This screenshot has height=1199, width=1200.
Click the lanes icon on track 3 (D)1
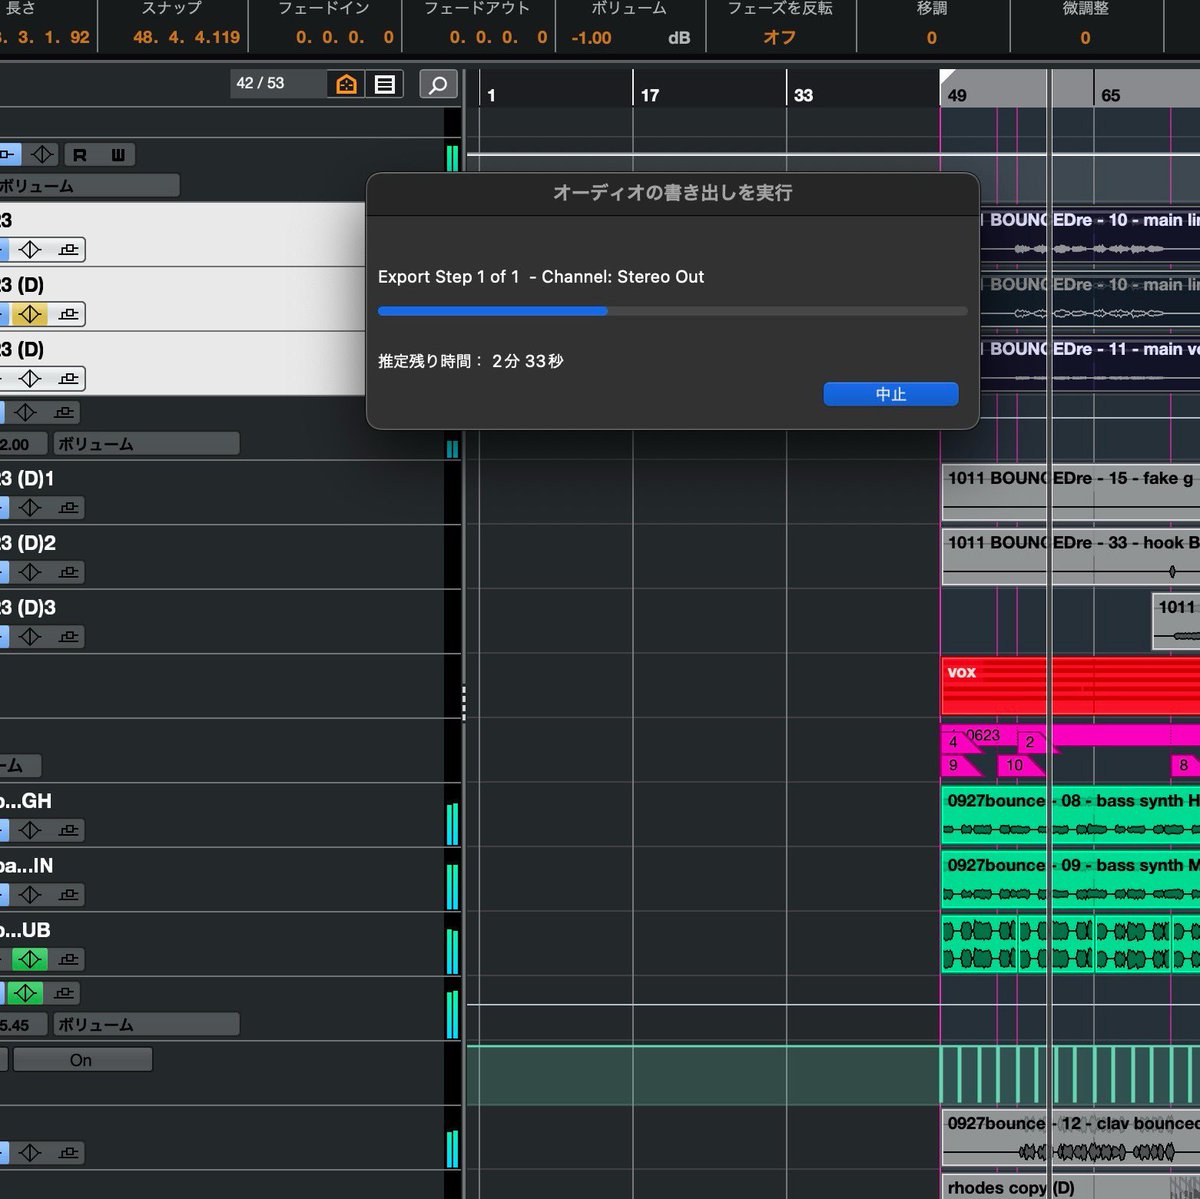pos(68,508)
